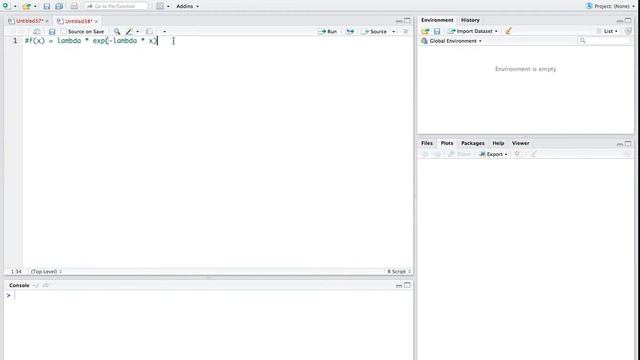This screenshot has height=360, width=640.
Task: Click the Save All documents icon
Action: point(59,7)
